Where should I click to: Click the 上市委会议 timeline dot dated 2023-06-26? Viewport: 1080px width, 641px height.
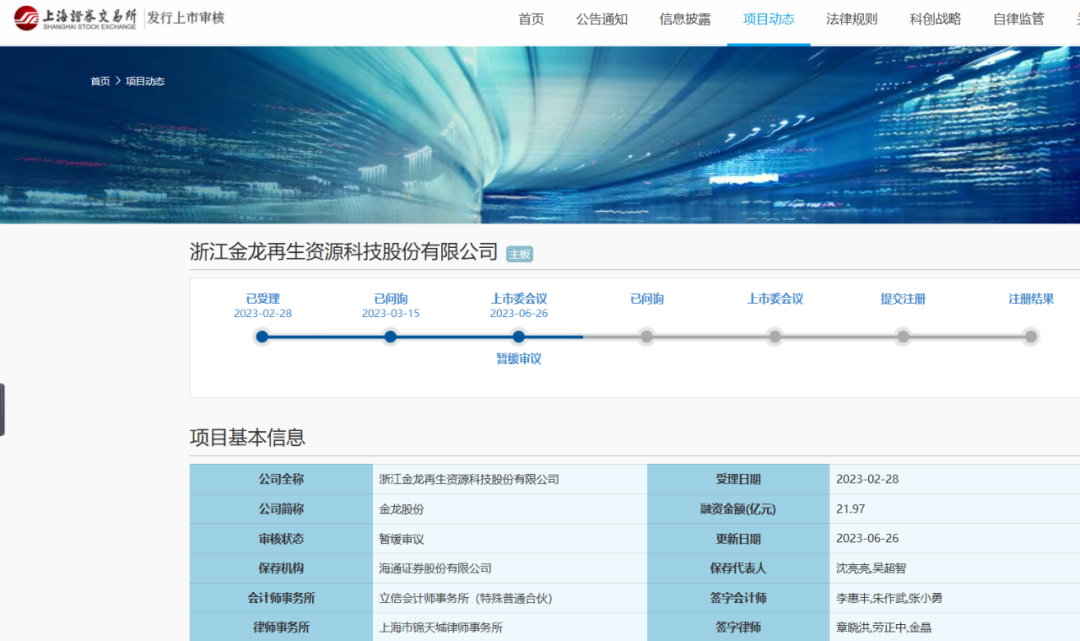click(519, 337)
